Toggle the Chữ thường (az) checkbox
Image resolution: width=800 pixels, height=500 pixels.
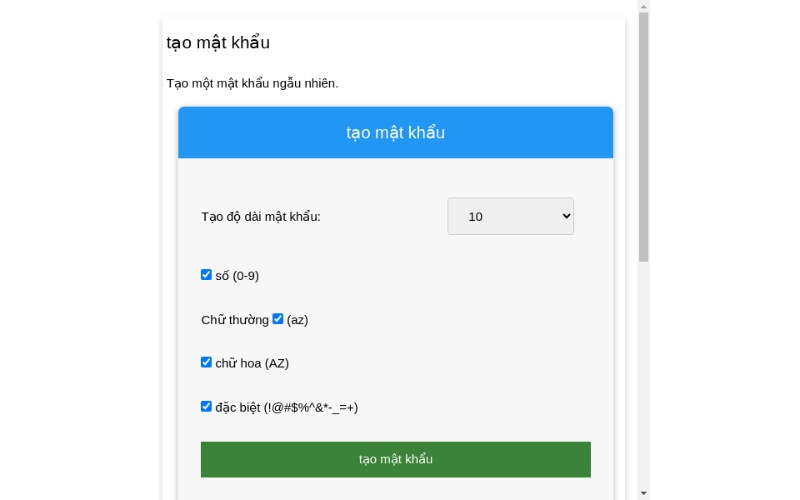tap(278, 319)
